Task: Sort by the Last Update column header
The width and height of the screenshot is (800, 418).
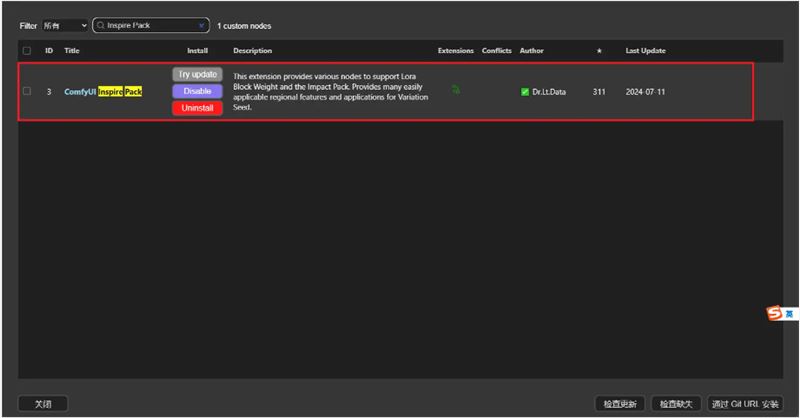Action: tap(645, 51)
